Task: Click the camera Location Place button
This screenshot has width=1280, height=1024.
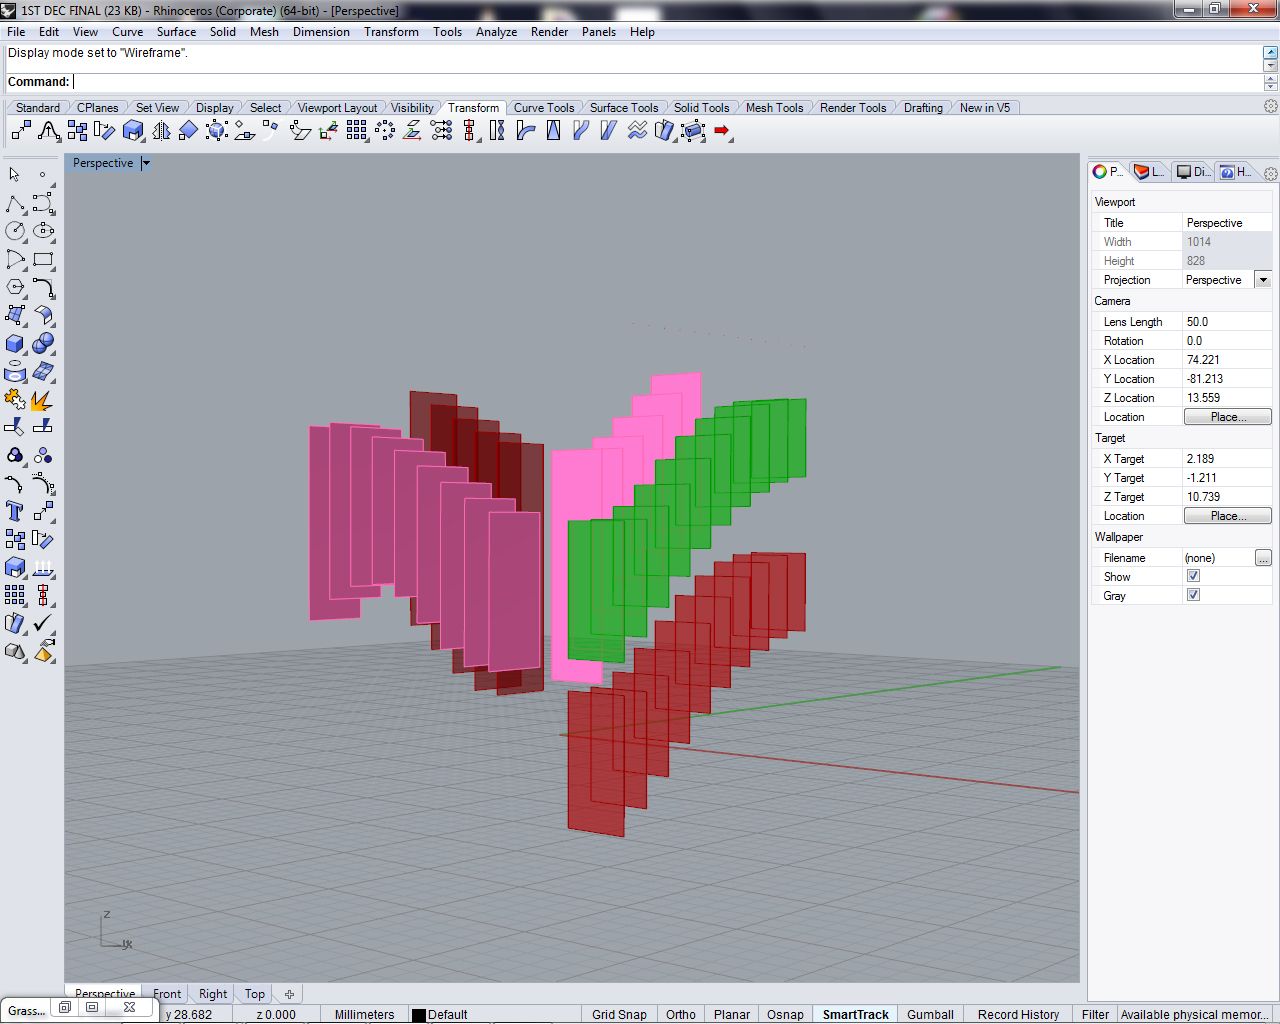Action: pos(1227,417)
